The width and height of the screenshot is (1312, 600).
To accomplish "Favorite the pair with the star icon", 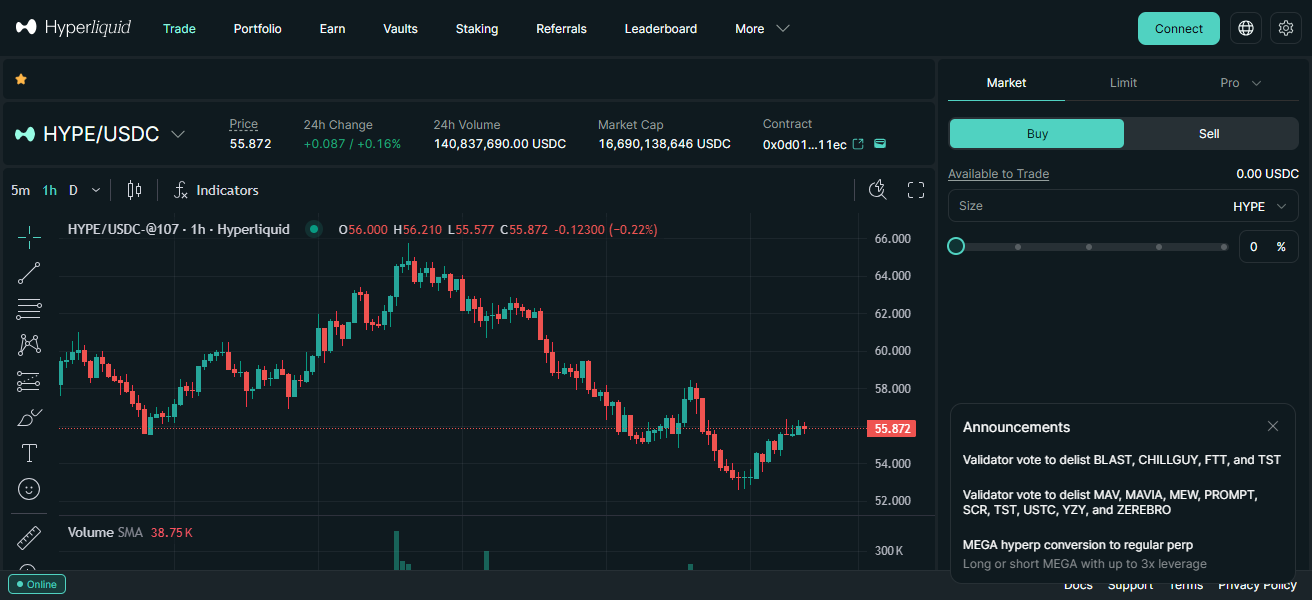I will tap(21, 79).
